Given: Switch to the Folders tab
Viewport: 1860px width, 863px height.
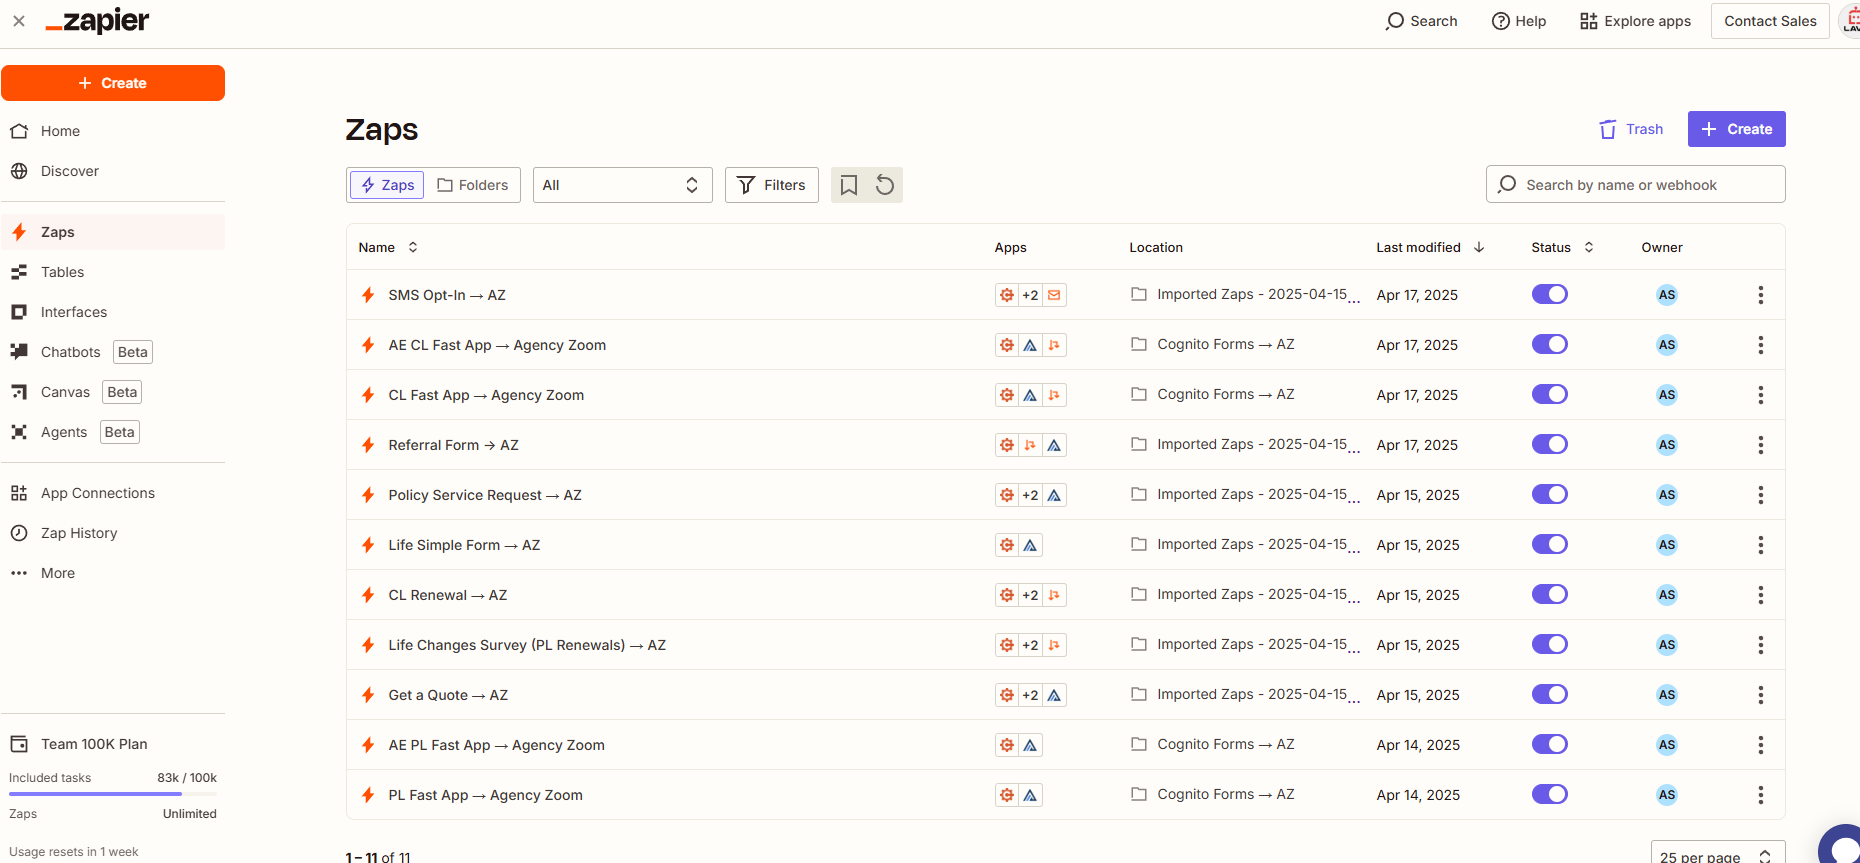Looking at the screenshot, I should tap(473, 185).
